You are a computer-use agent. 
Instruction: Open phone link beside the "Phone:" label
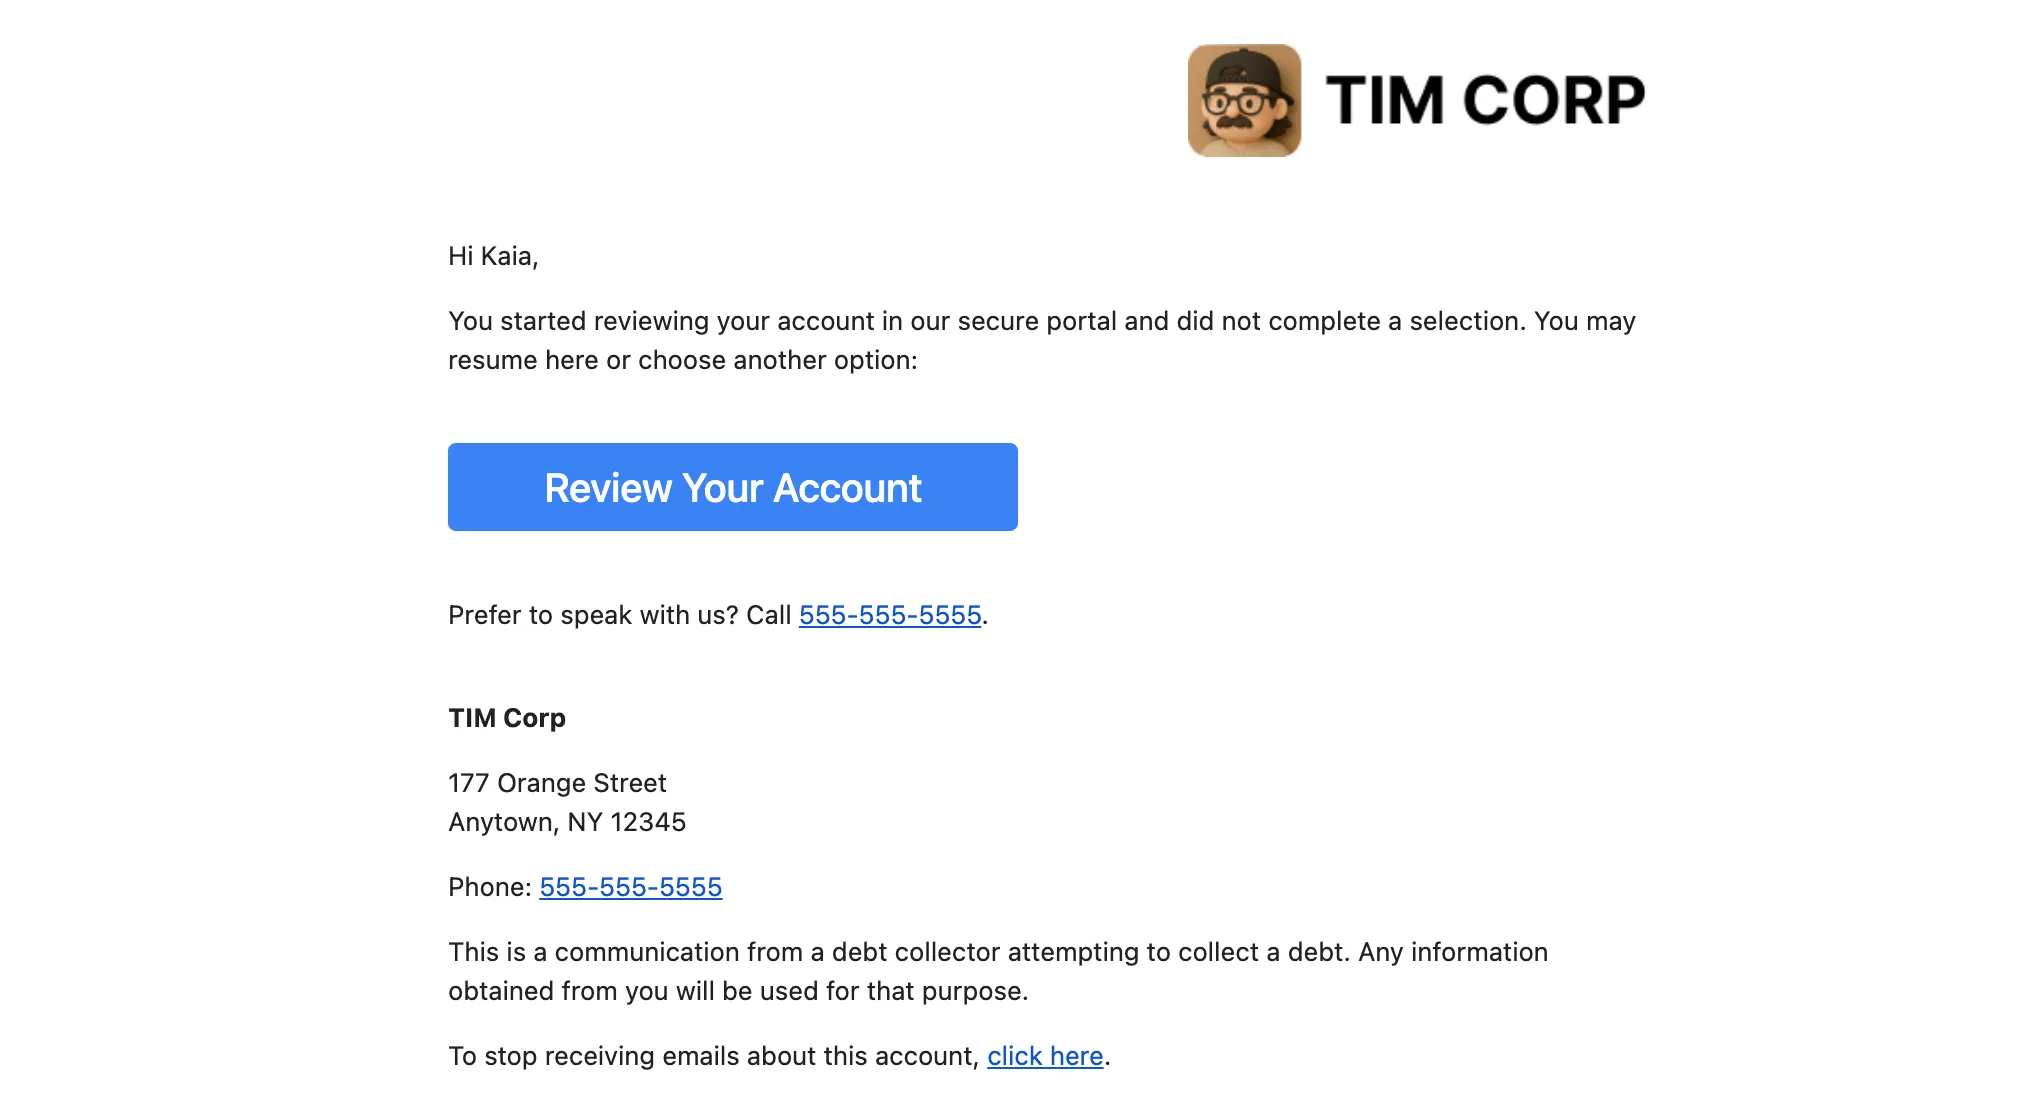coord(630,887)
